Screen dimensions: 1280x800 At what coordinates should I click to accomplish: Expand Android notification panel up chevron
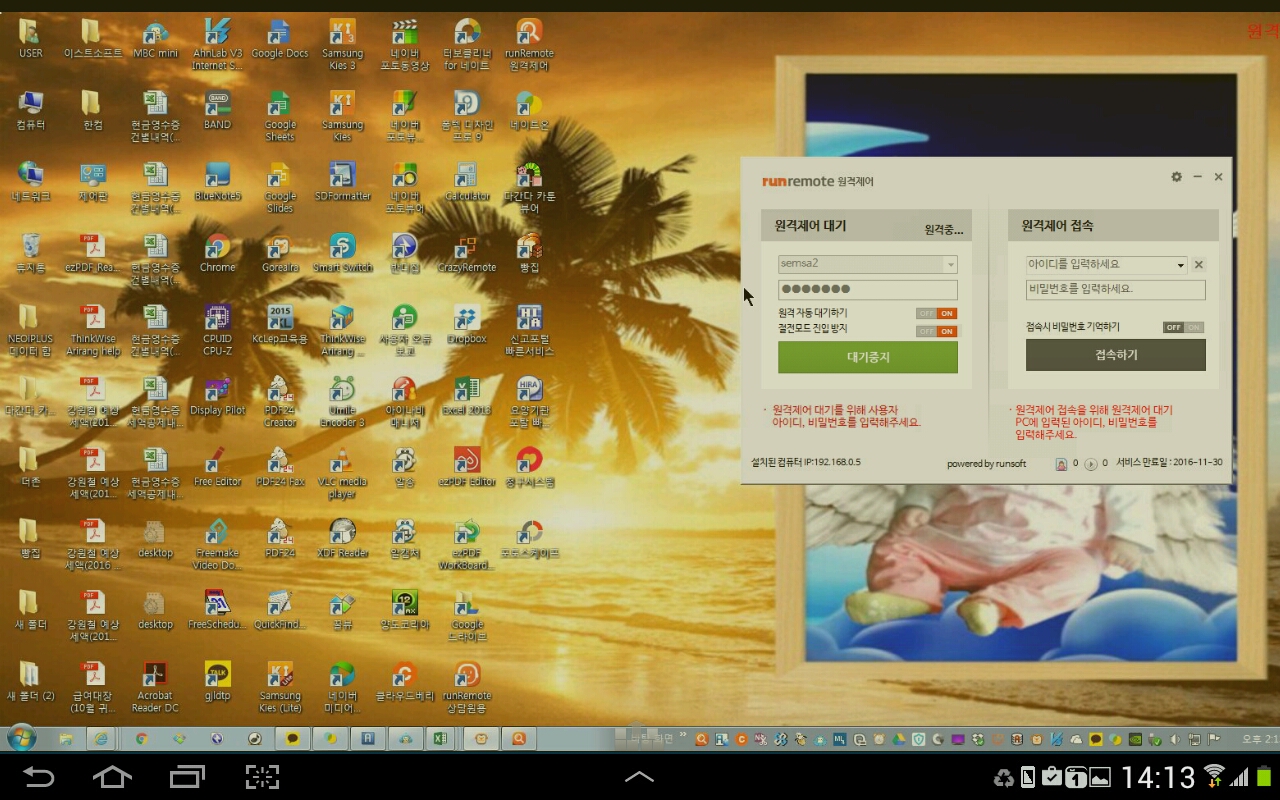639,777
